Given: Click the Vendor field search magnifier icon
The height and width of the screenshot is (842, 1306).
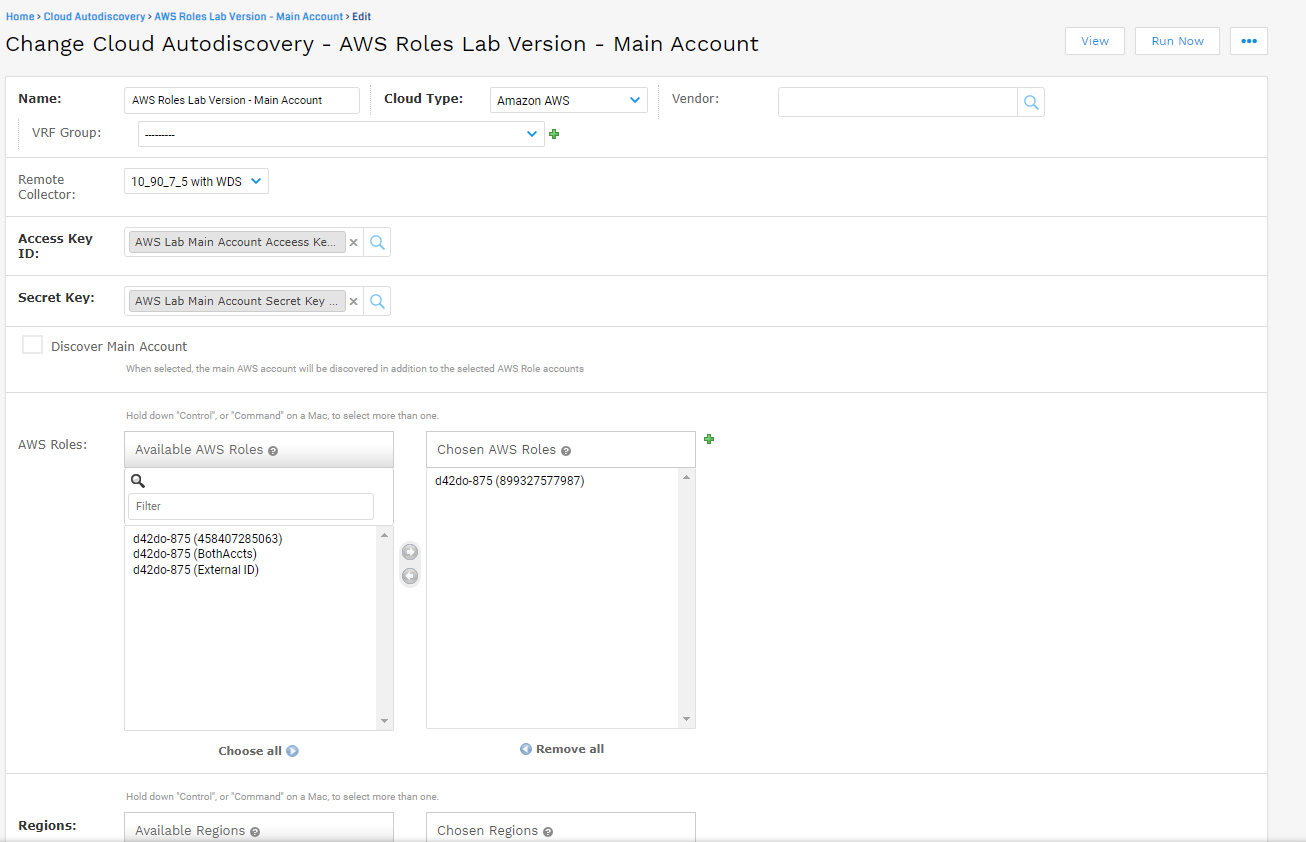Looking at the screenshot, I should (x=1031, y=101).
